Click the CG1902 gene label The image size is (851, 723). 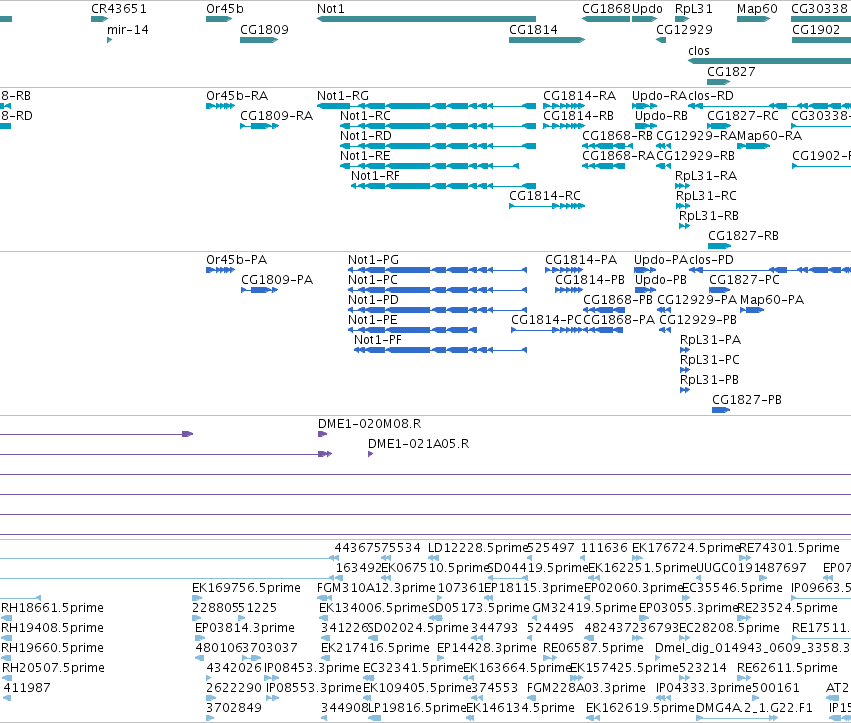816,29
